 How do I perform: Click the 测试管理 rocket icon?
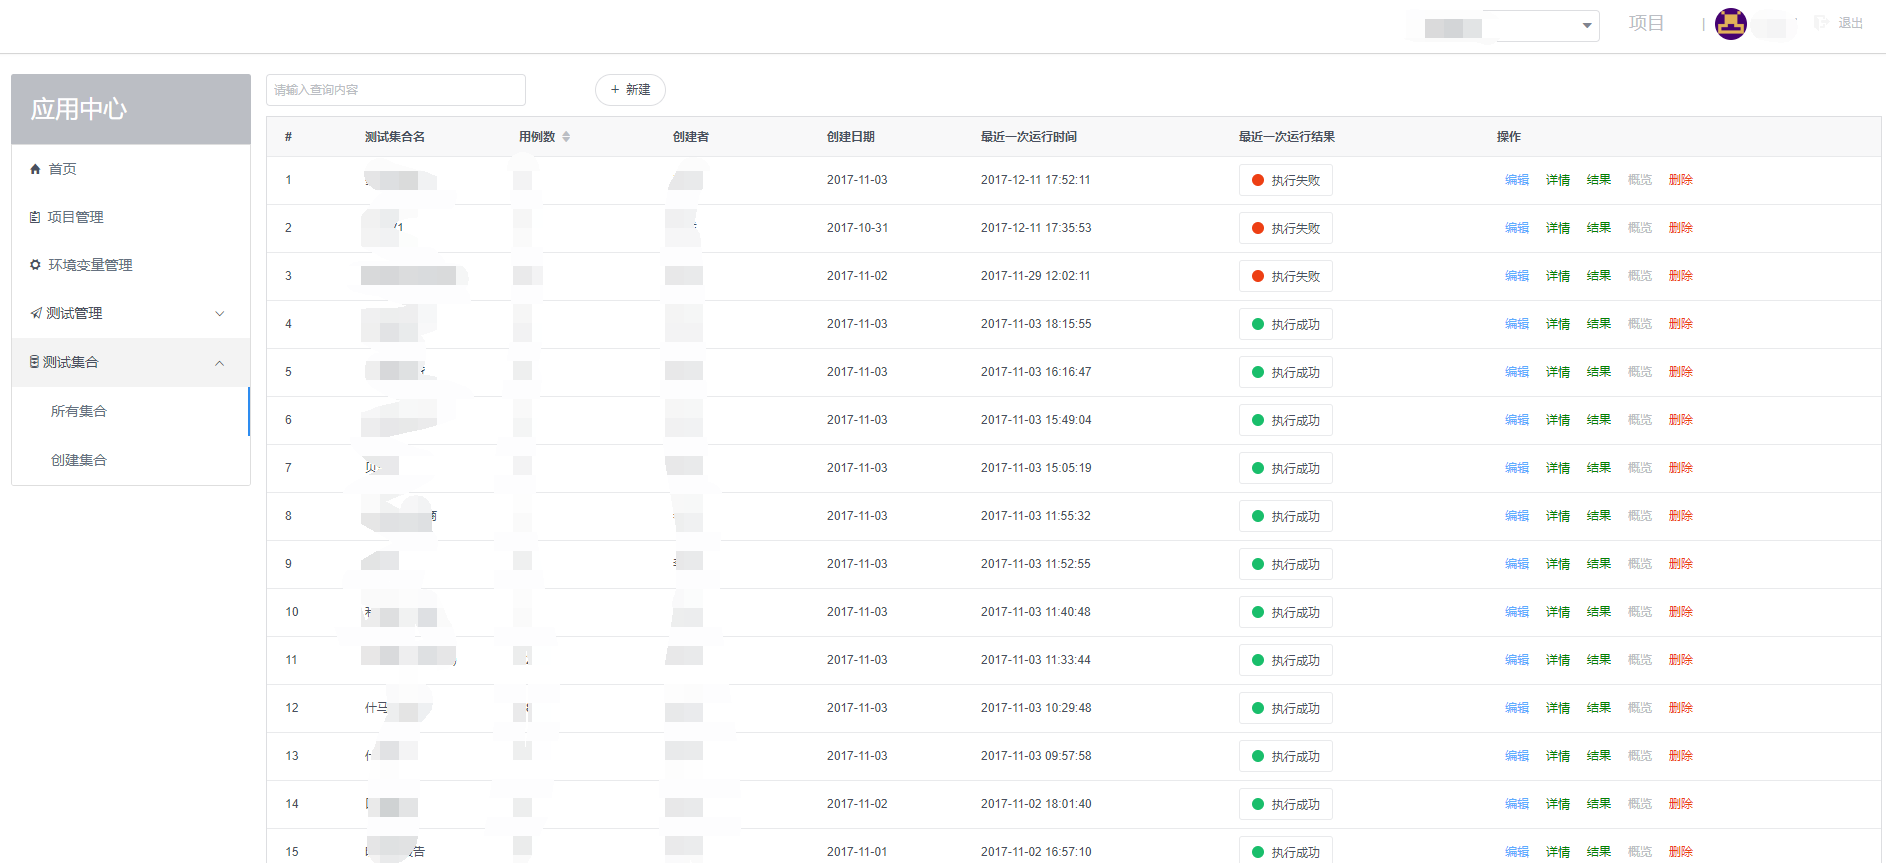[36, 313]
